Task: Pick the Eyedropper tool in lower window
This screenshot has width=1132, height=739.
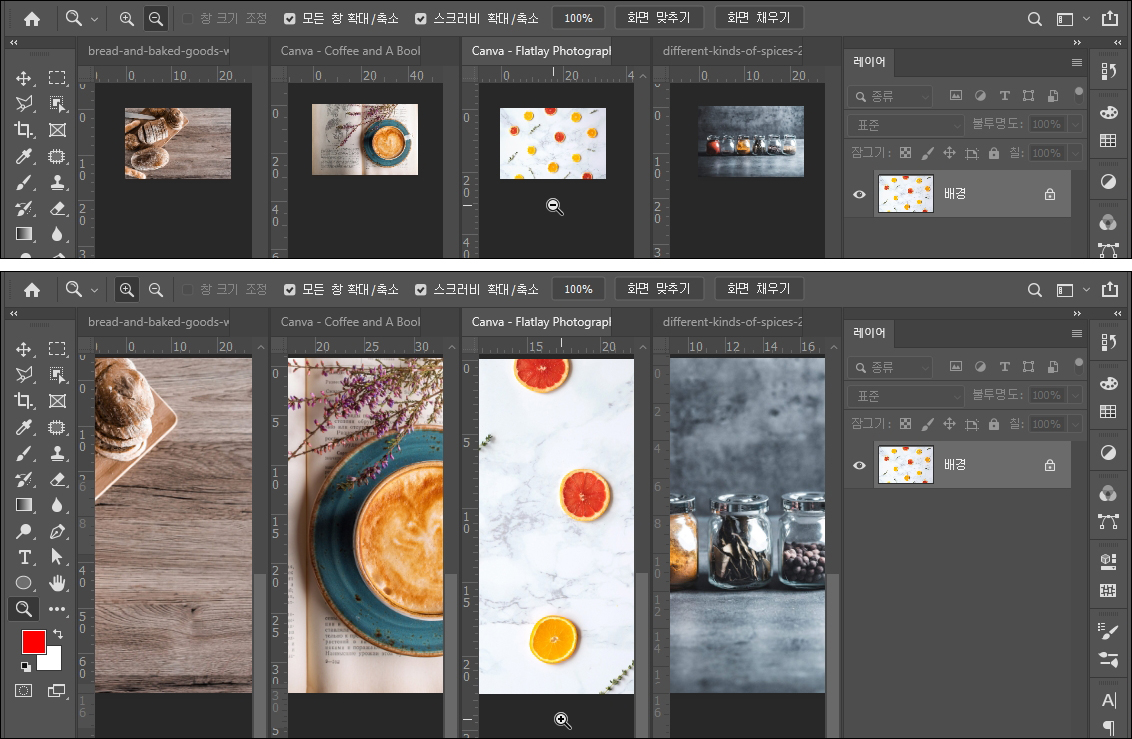Action: (24, 427)
